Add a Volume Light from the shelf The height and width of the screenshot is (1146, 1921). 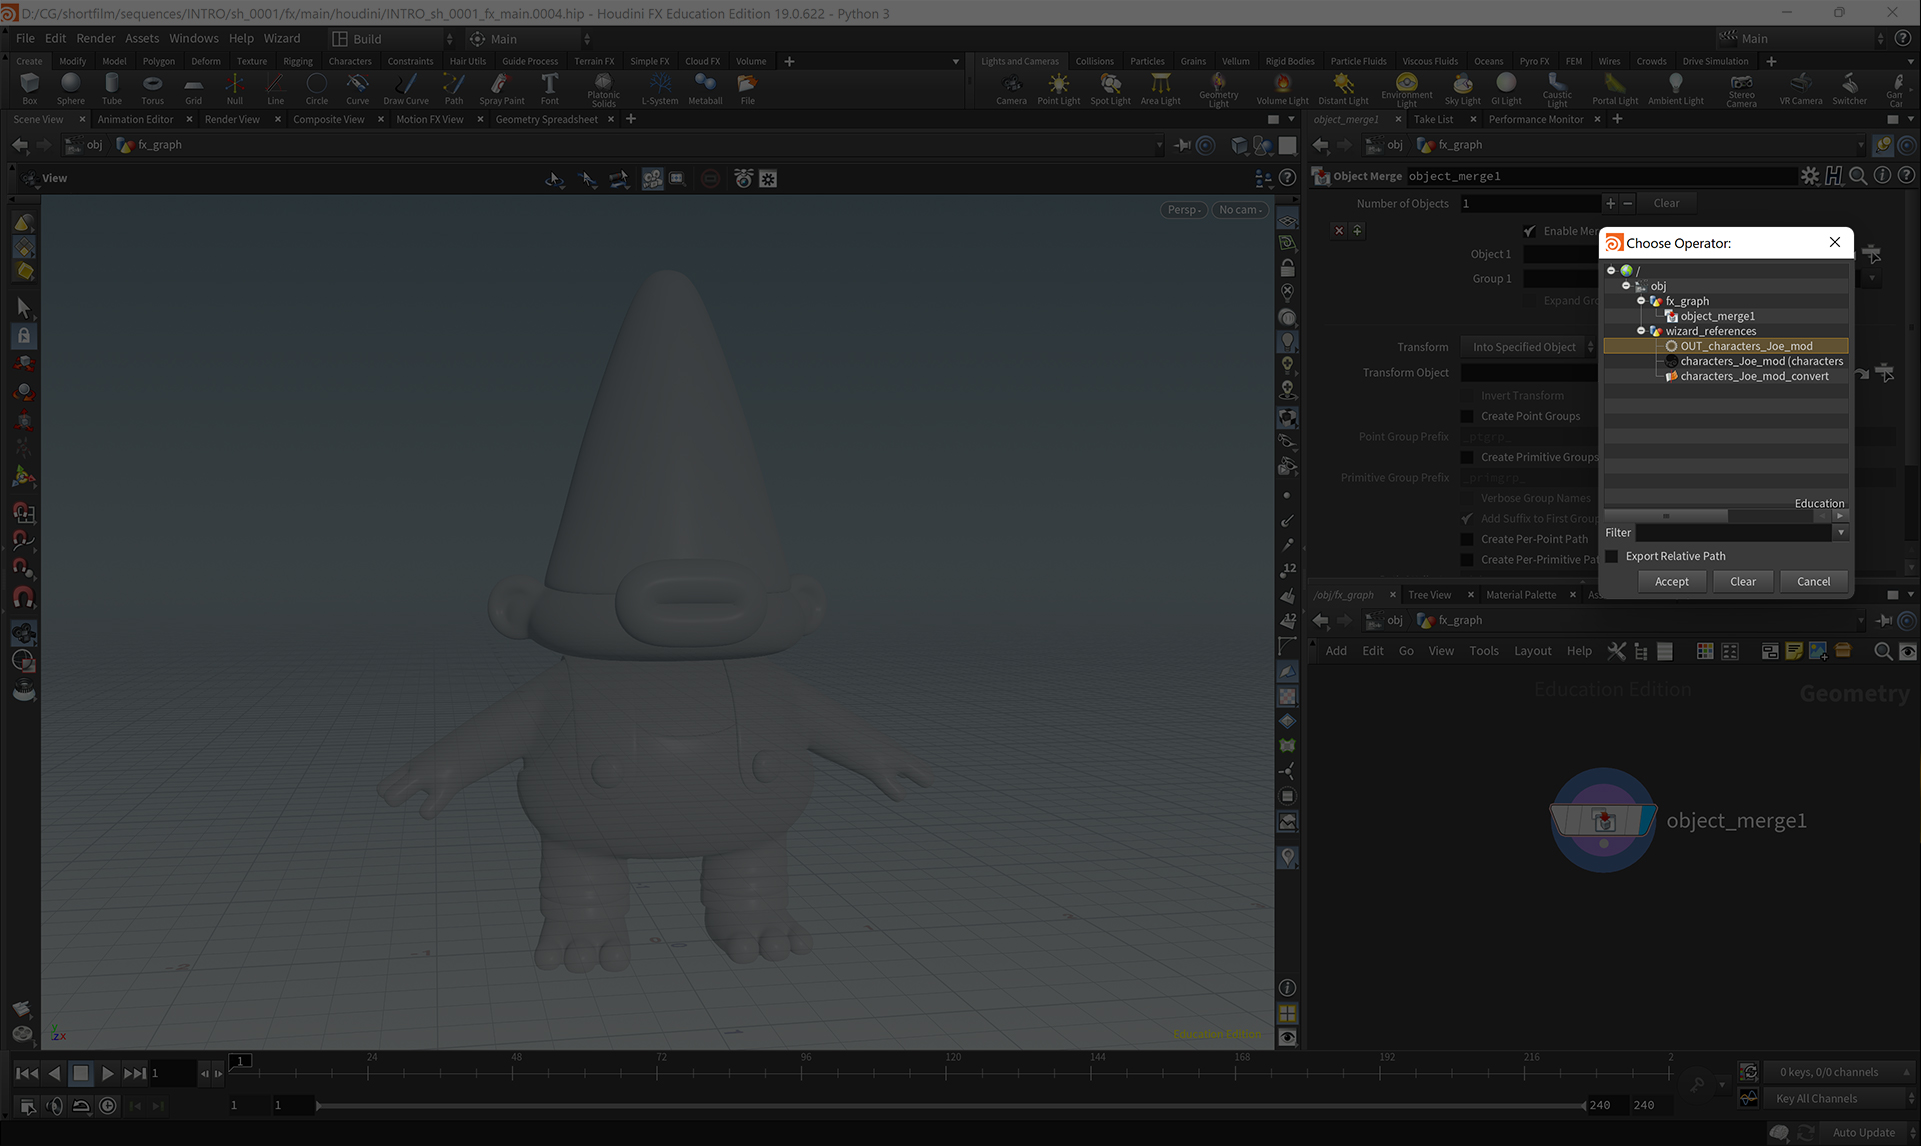click(1282, 88)
